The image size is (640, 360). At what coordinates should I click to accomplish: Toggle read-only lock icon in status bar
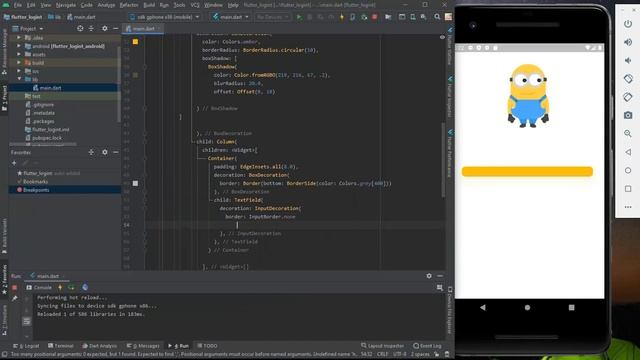[437, 354]
